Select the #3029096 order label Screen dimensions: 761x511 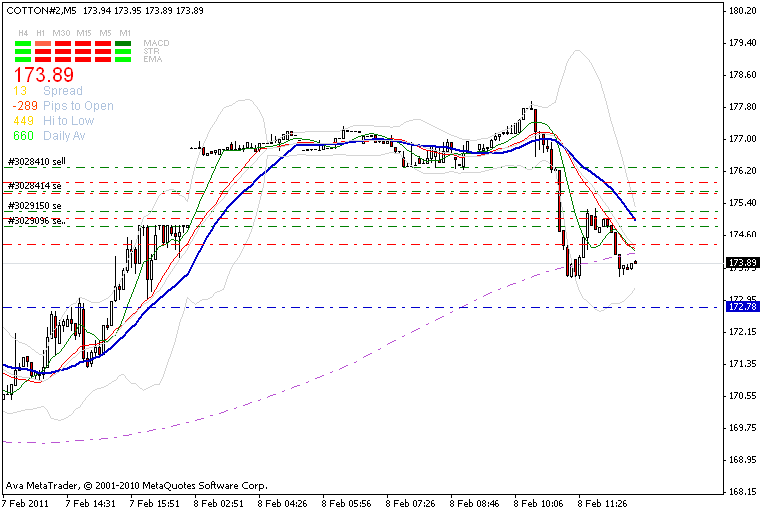click(35, 220)
